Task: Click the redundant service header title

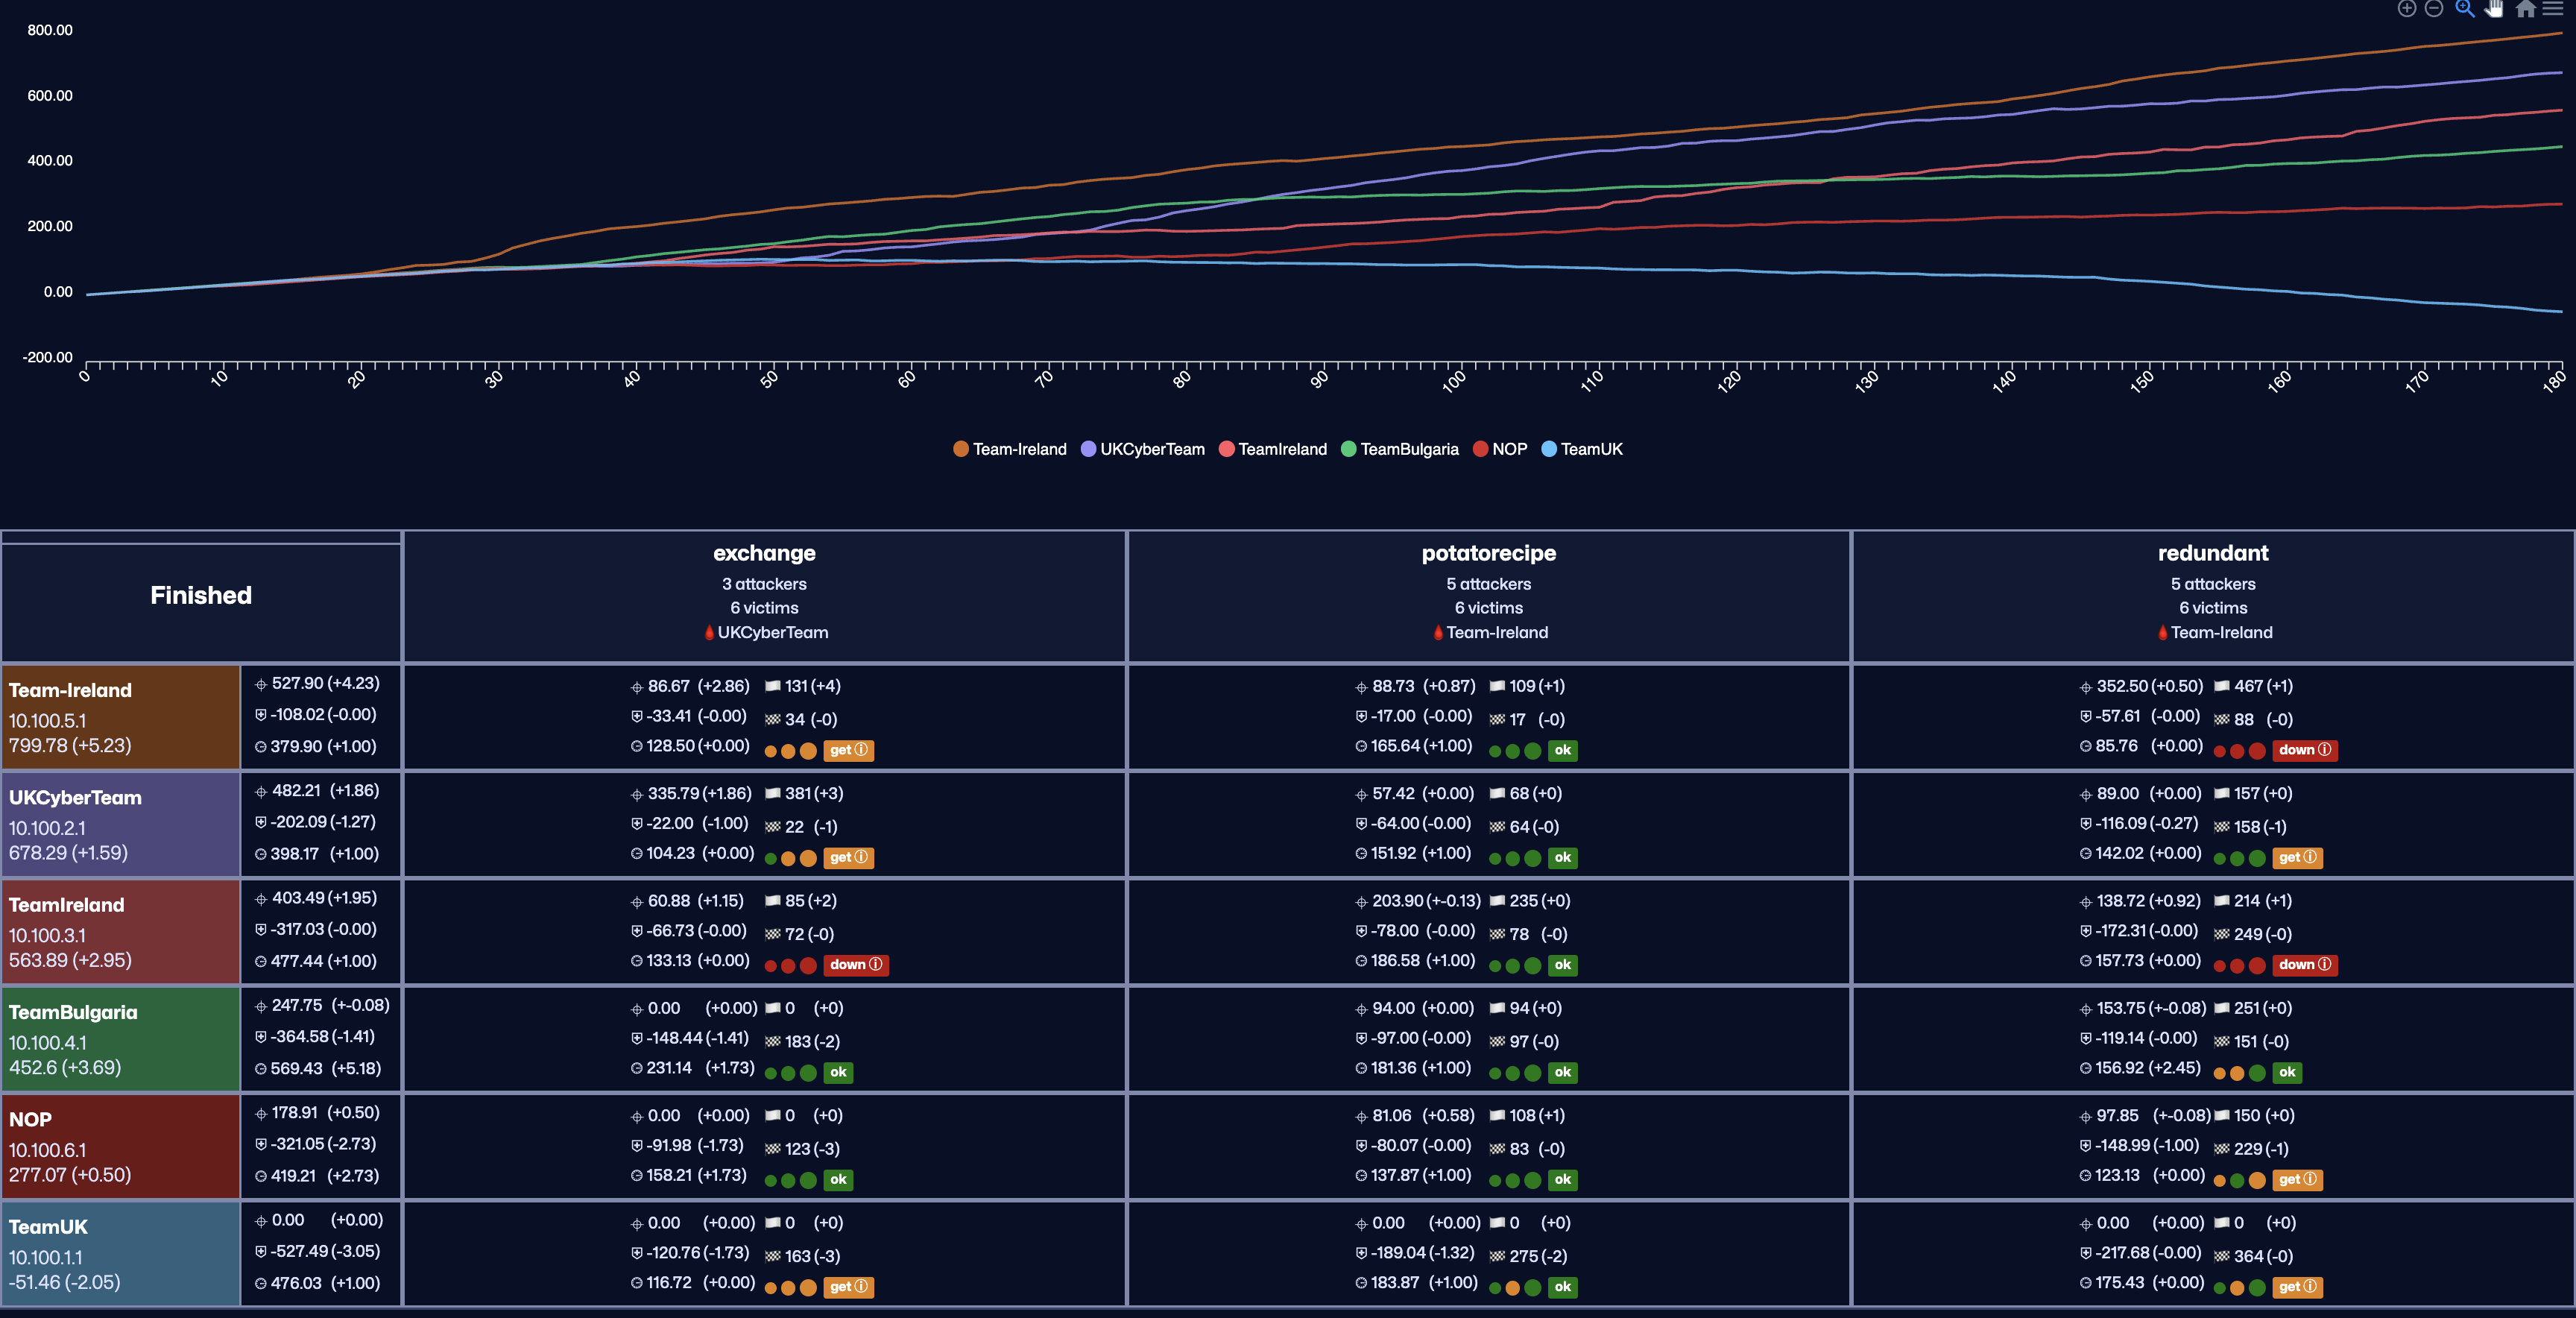Action: pos(2212,553)
